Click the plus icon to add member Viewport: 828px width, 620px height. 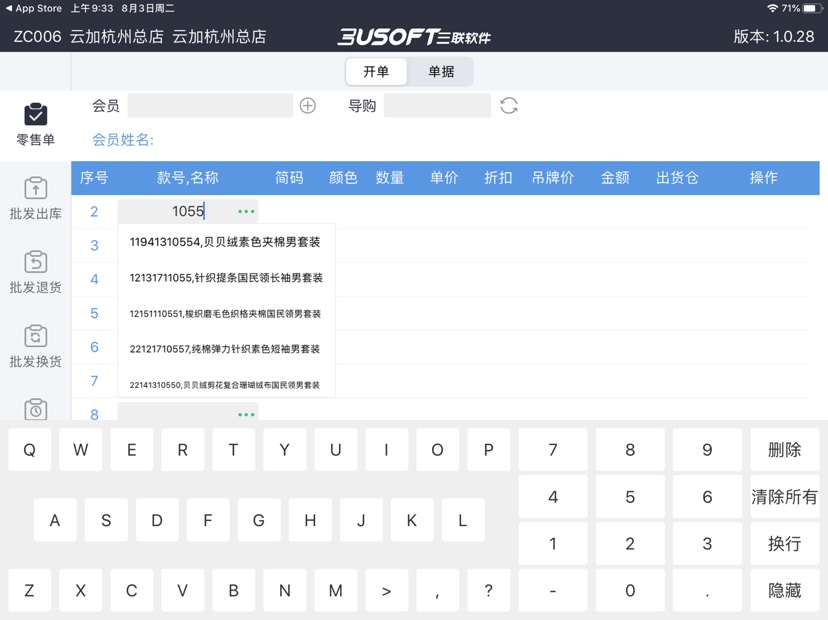pyautogui.click(x=308, y=106)
